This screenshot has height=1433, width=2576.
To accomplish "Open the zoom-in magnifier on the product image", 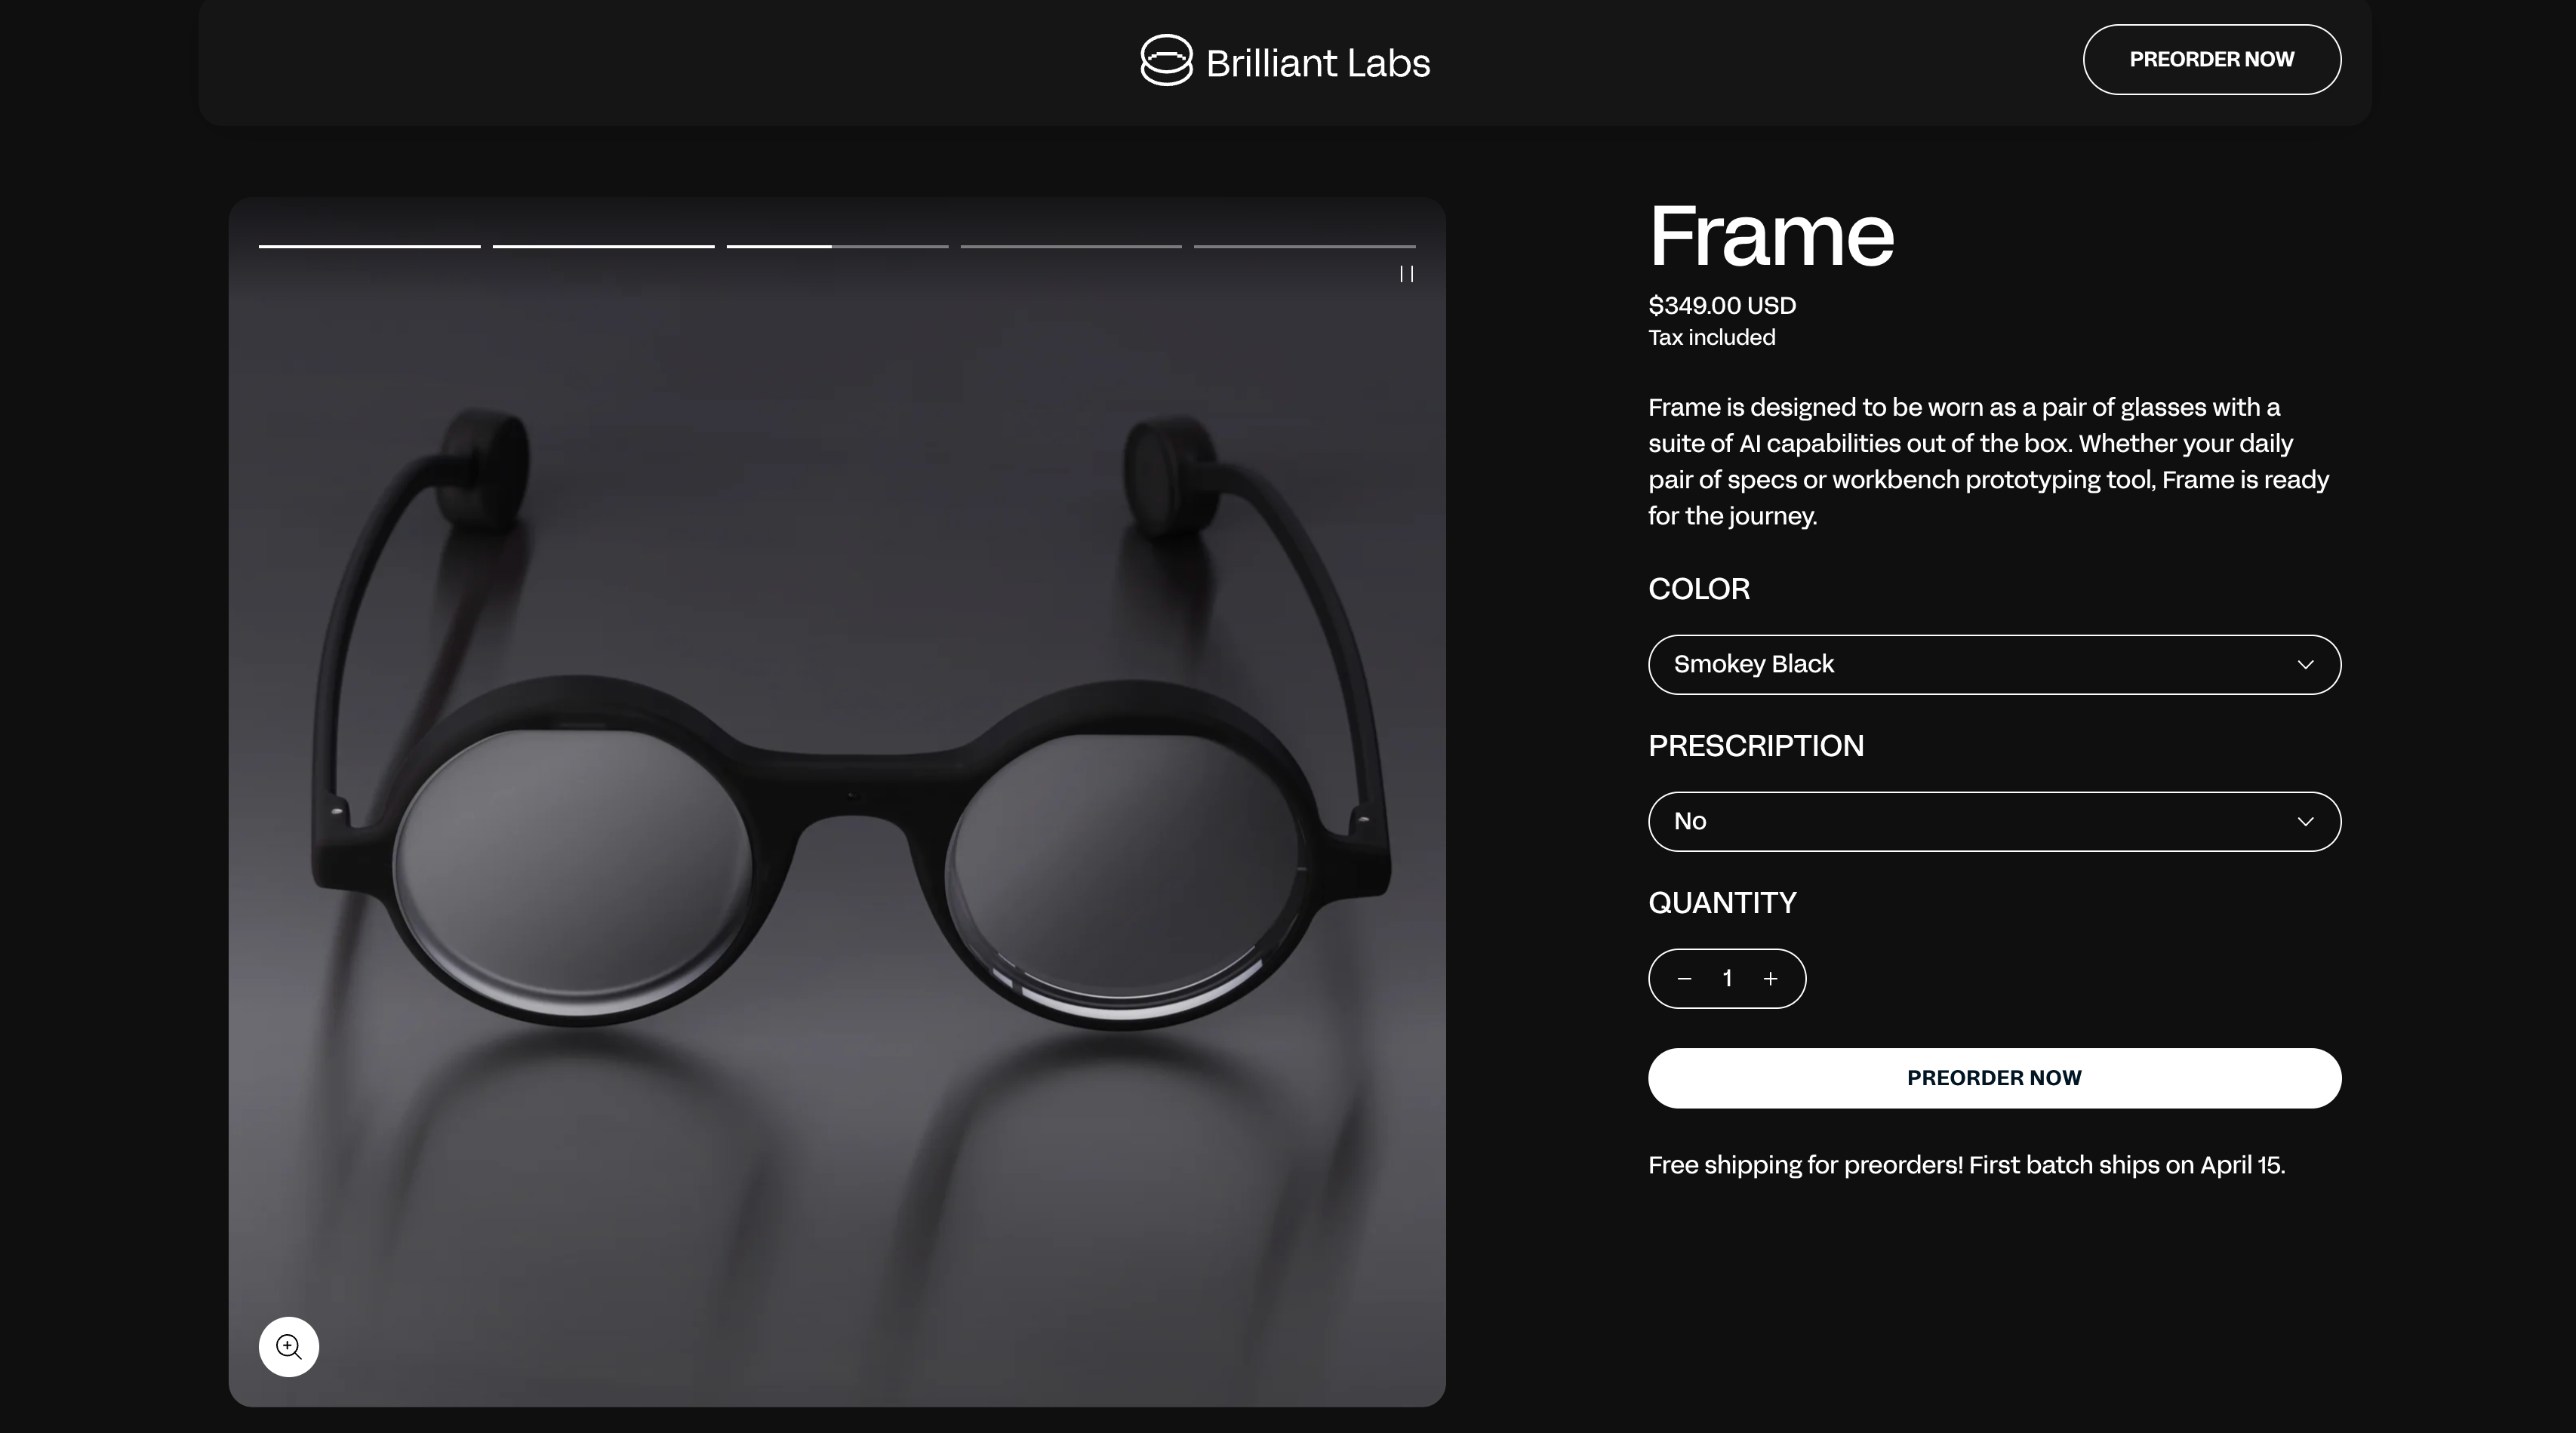I will coord(288,1346).
